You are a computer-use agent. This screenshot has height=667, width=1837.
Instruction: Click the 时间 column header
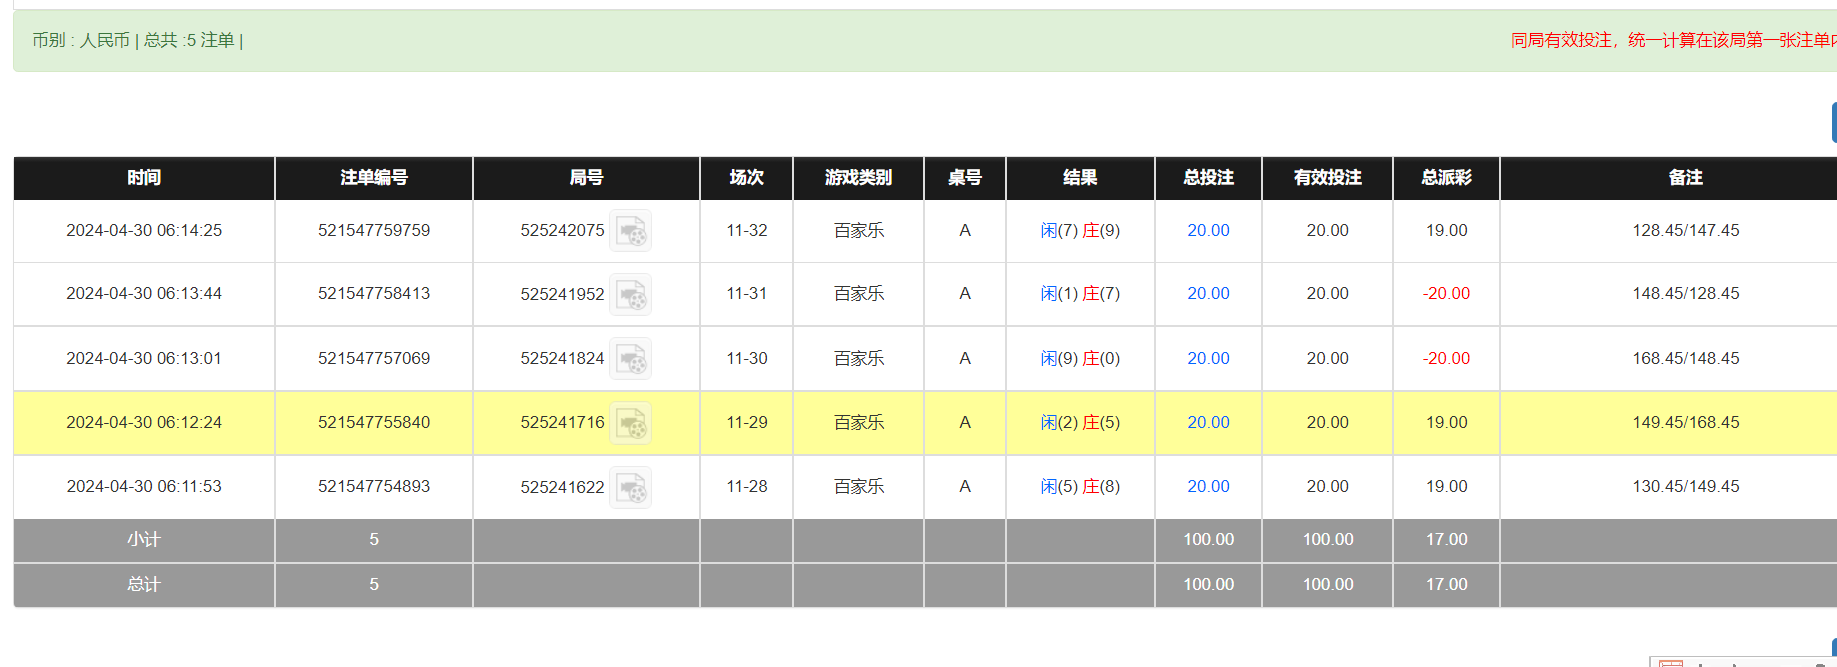[x=144, y=177]
